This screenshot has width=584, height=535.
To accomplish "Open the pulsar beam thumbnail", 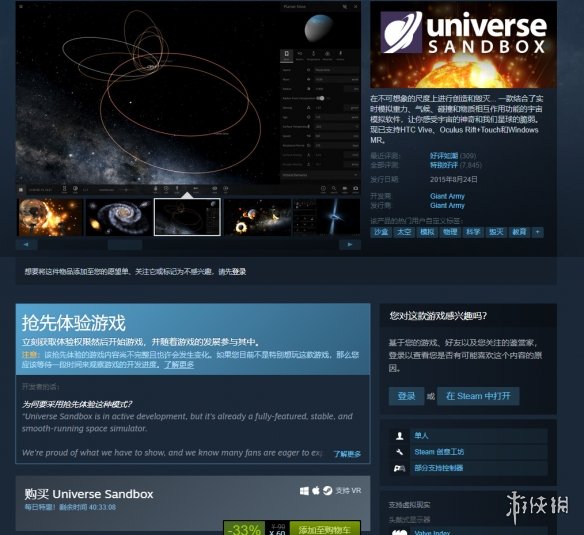I will (326, 217).
